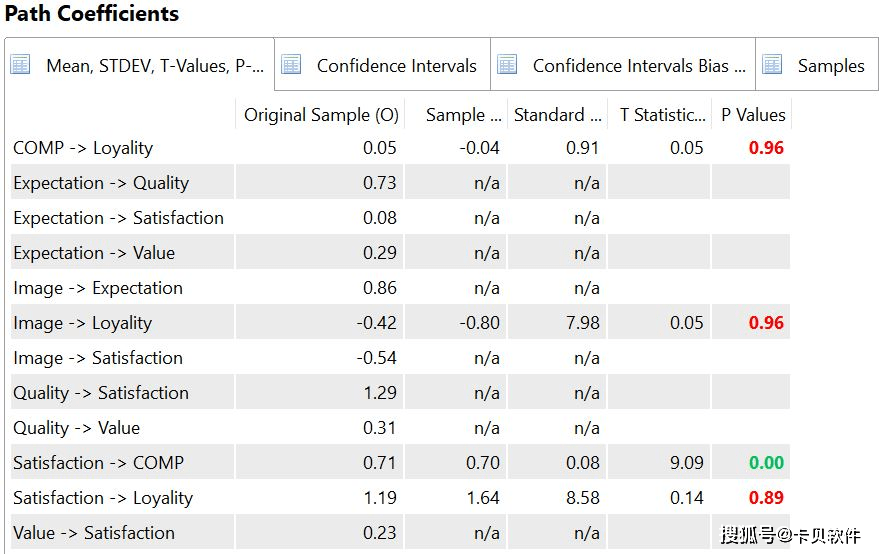879x554 pixels.
Task: Click the Standard Deviation column header
Action: click(558, 115)
